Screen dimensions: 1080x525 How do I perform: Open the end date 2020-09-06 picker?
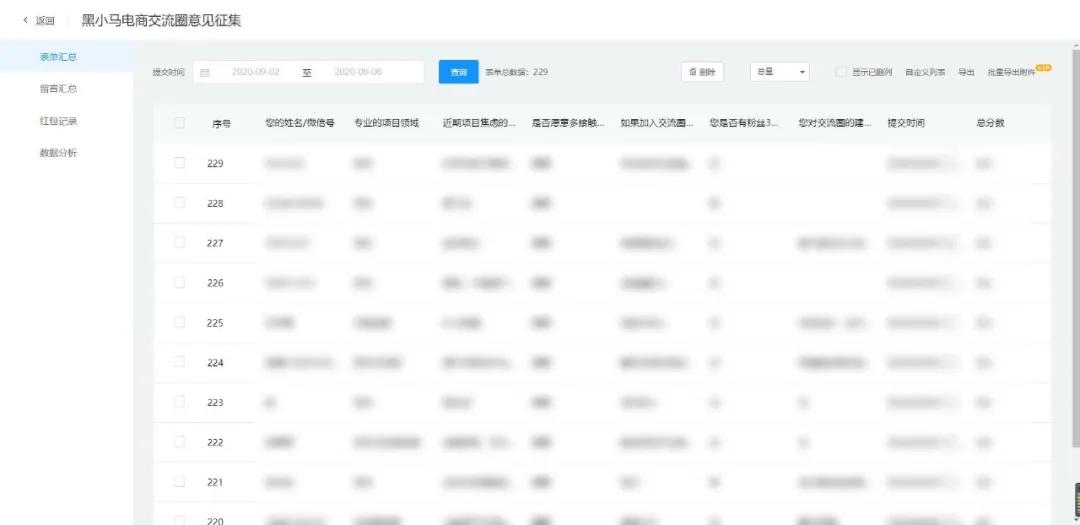(x=358, y=73)
